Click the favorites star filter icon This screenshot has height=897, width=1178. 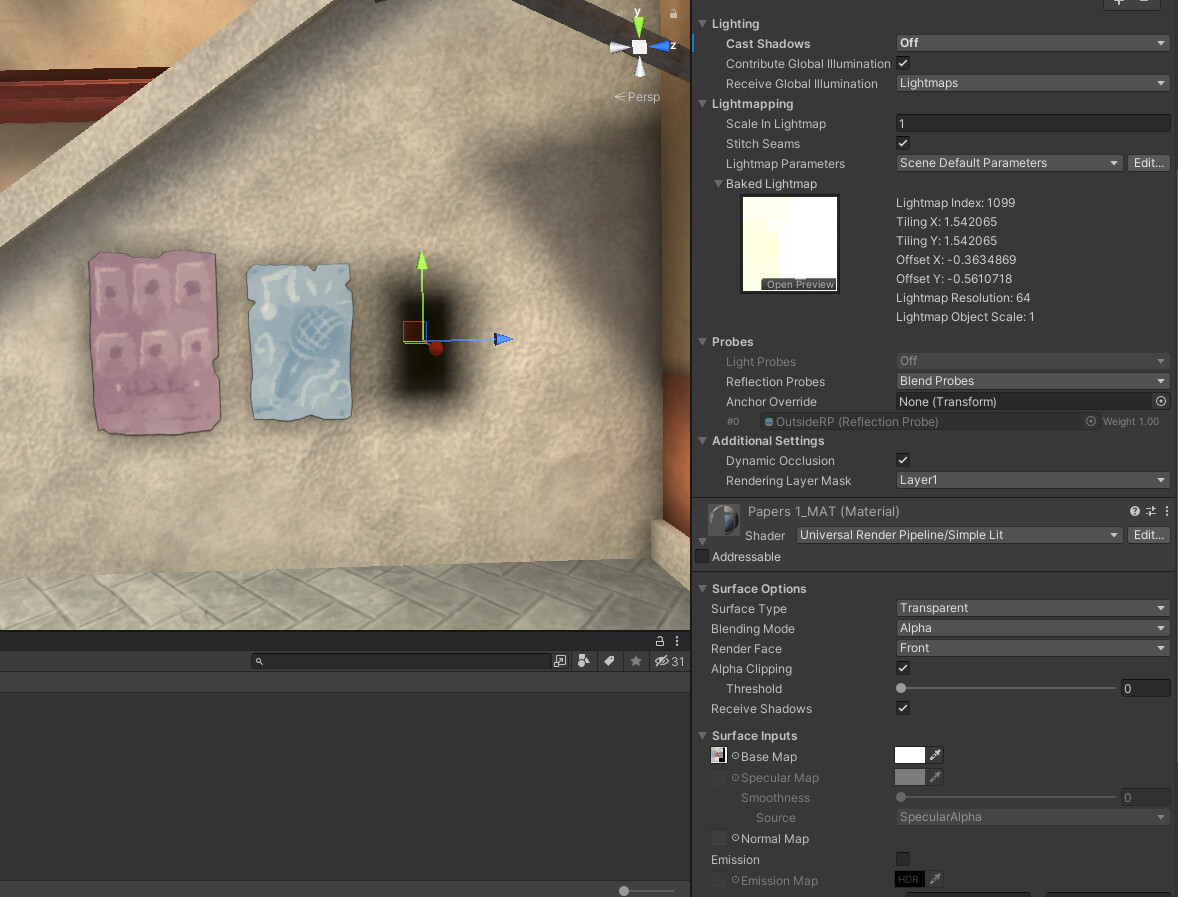pos(635,660)
